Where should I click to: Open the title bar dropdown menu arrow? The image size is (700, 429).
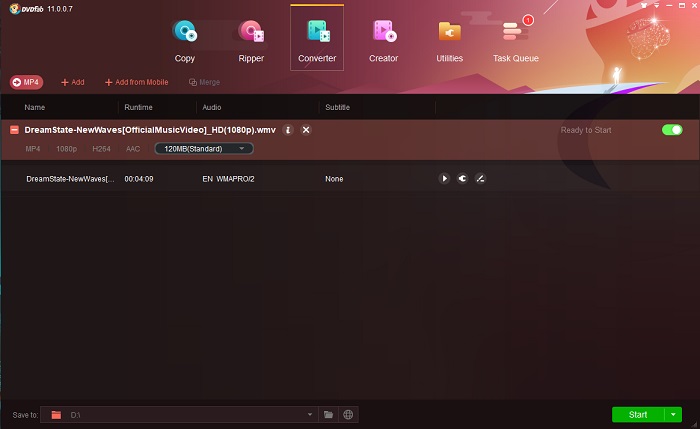[x=656, y=5]
